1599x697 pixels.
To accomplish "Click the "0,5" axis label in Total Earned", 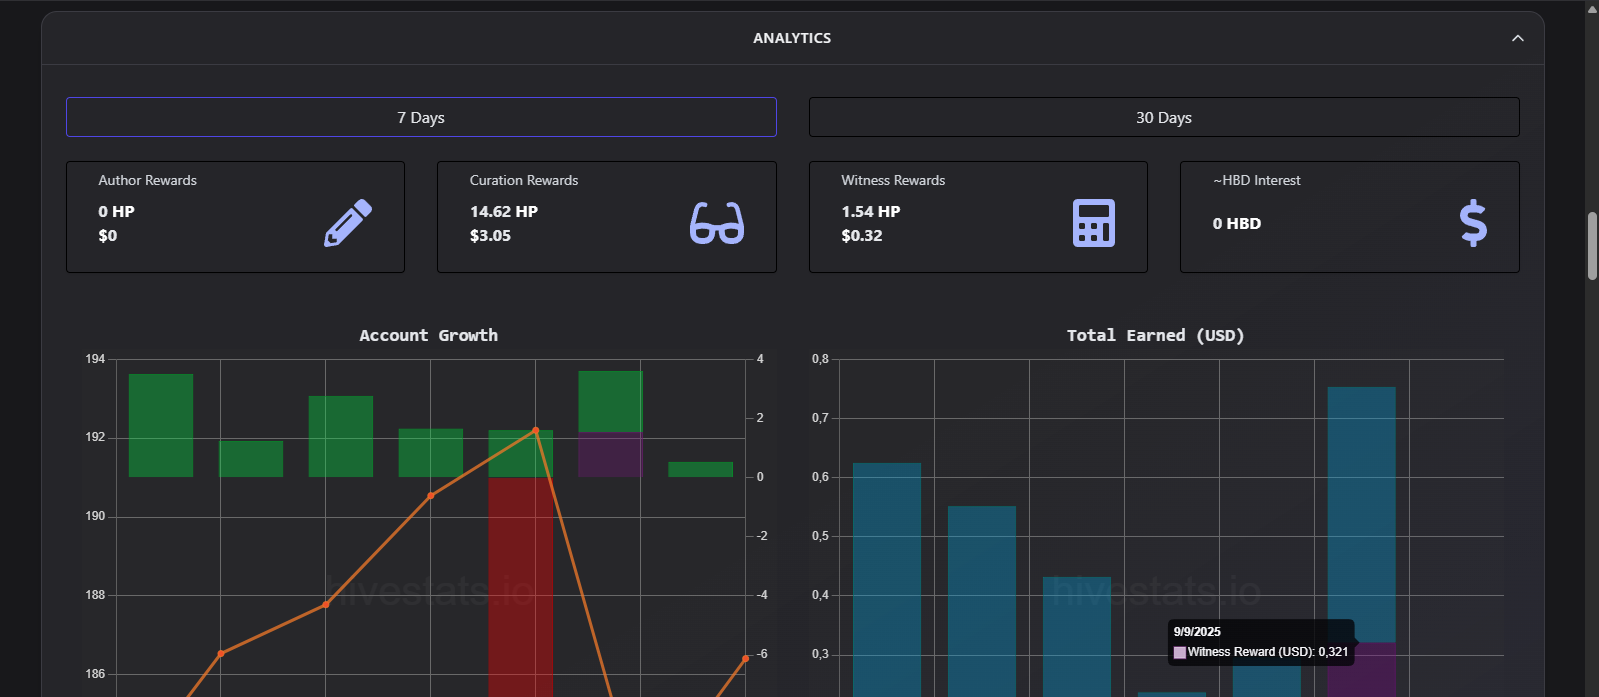I will coord(821,536).
